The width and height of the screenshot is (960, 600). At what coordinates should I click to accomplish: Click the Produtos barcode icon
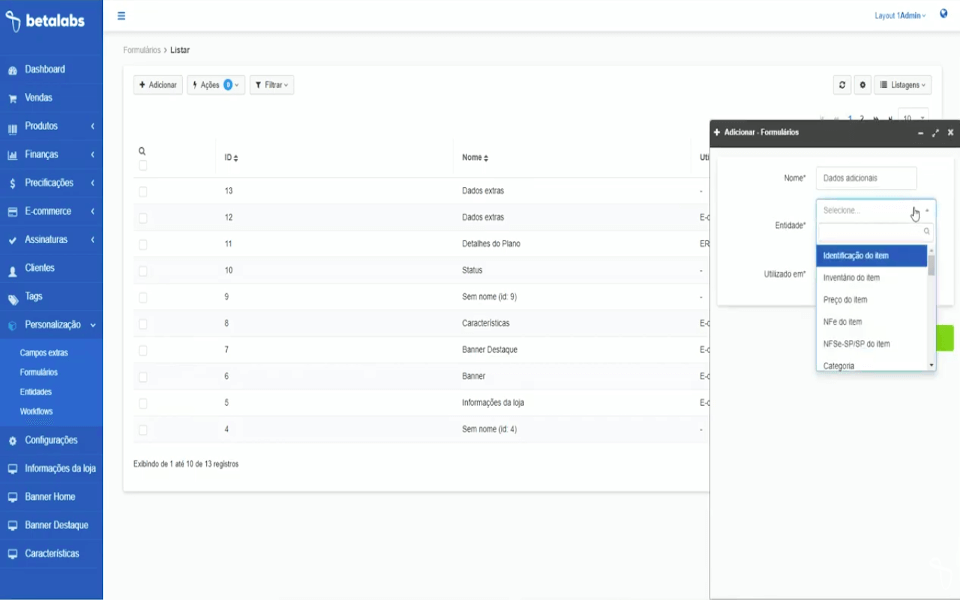pyautogui.click(x=12, y=127)
